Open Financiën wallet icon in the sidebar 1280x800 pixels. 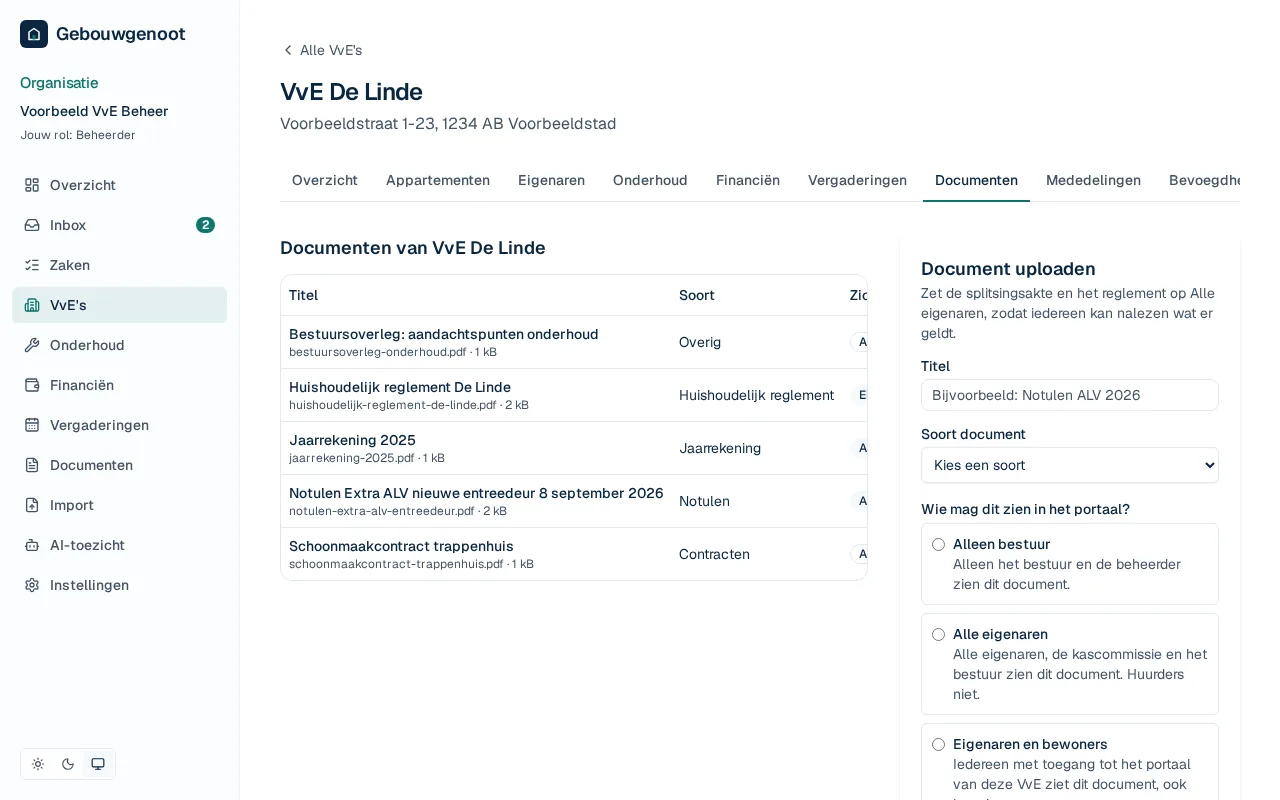pos(32,385)
